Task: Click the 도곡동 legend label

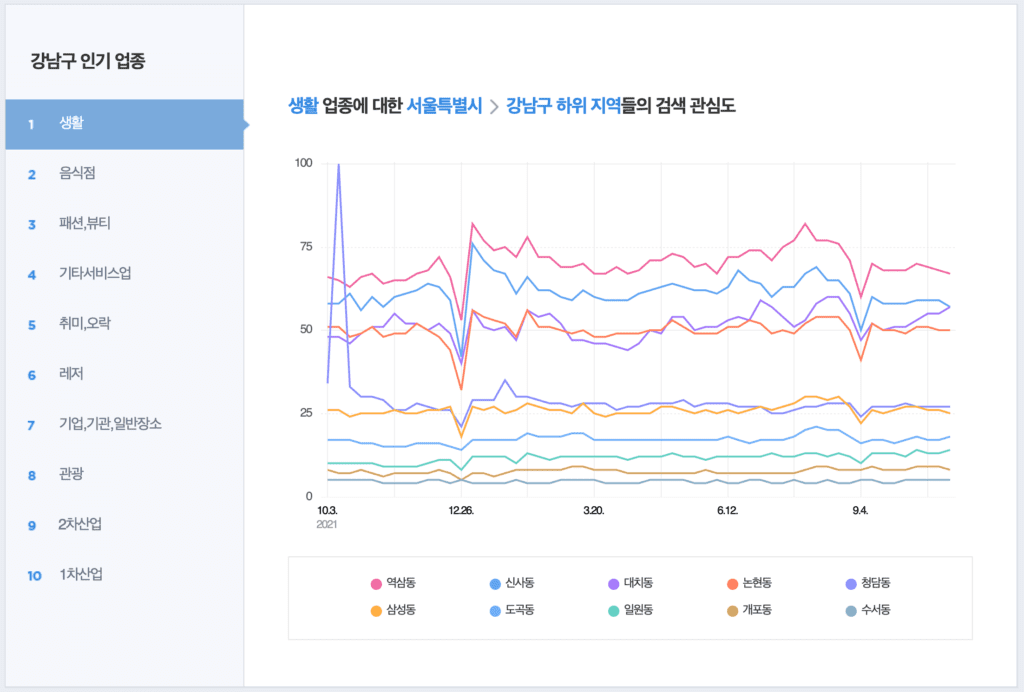Action: (520, 610)
